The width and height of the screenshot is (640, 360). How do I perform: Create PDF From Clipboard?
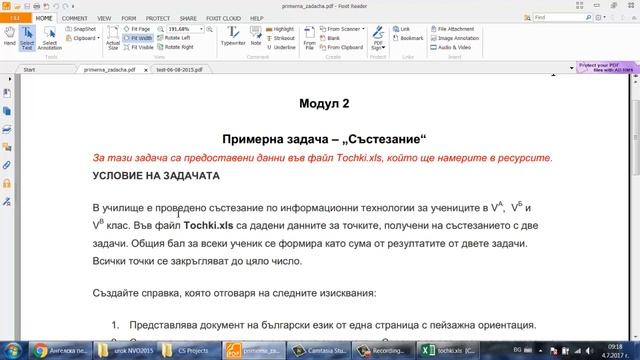point(341,47)
